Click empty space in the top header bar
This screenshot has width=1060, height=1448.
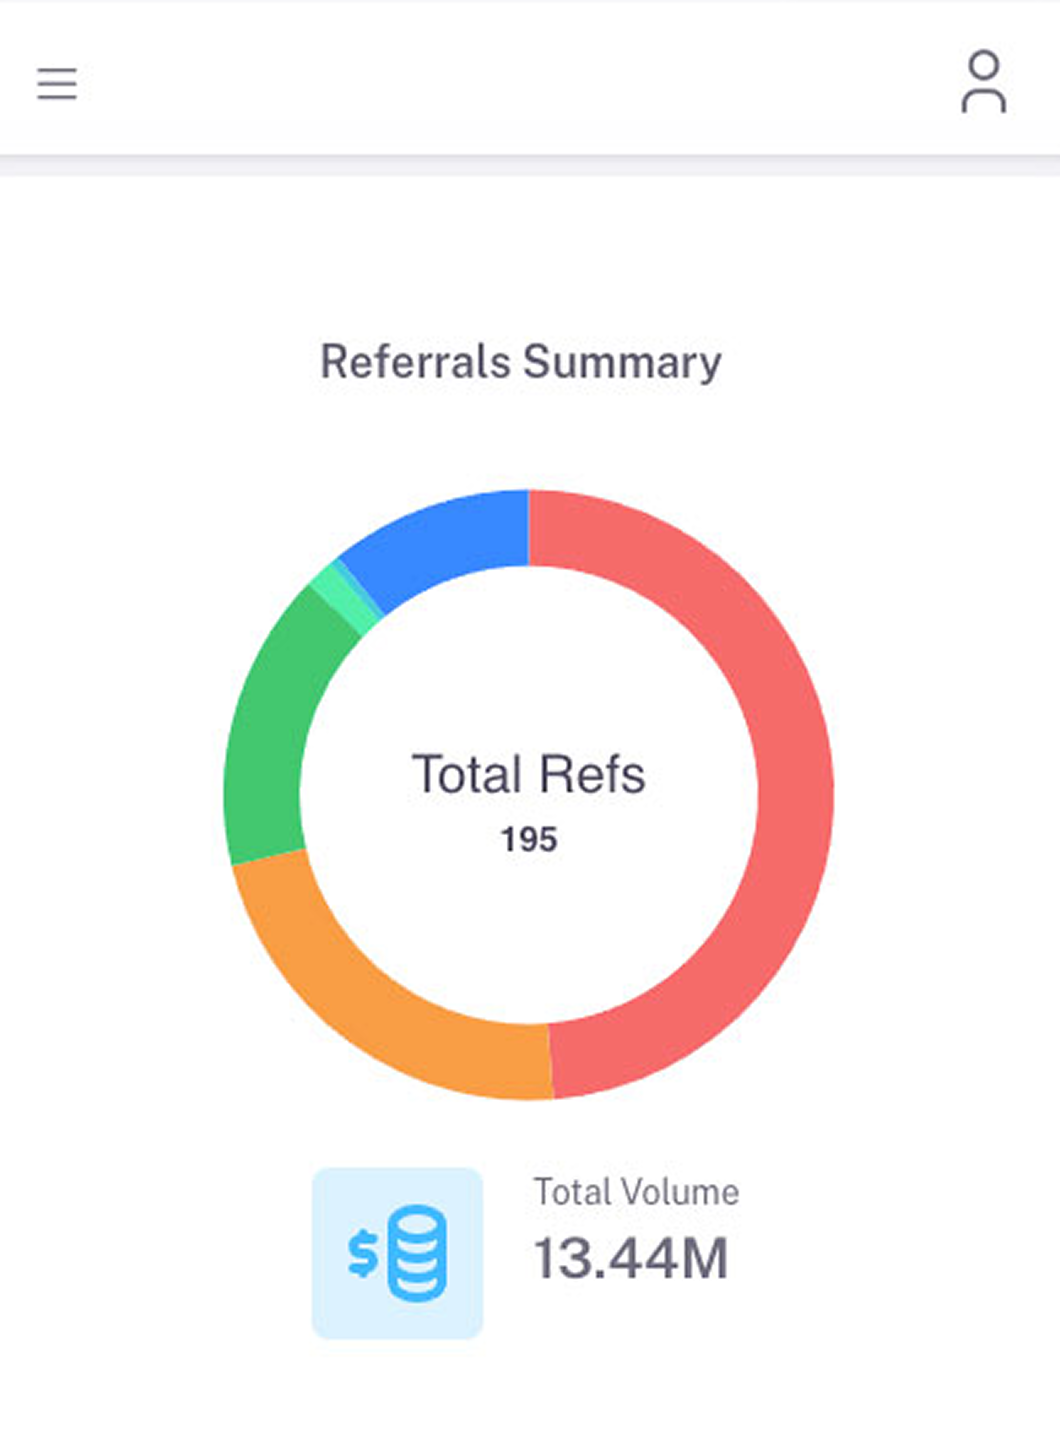(520, 82)
